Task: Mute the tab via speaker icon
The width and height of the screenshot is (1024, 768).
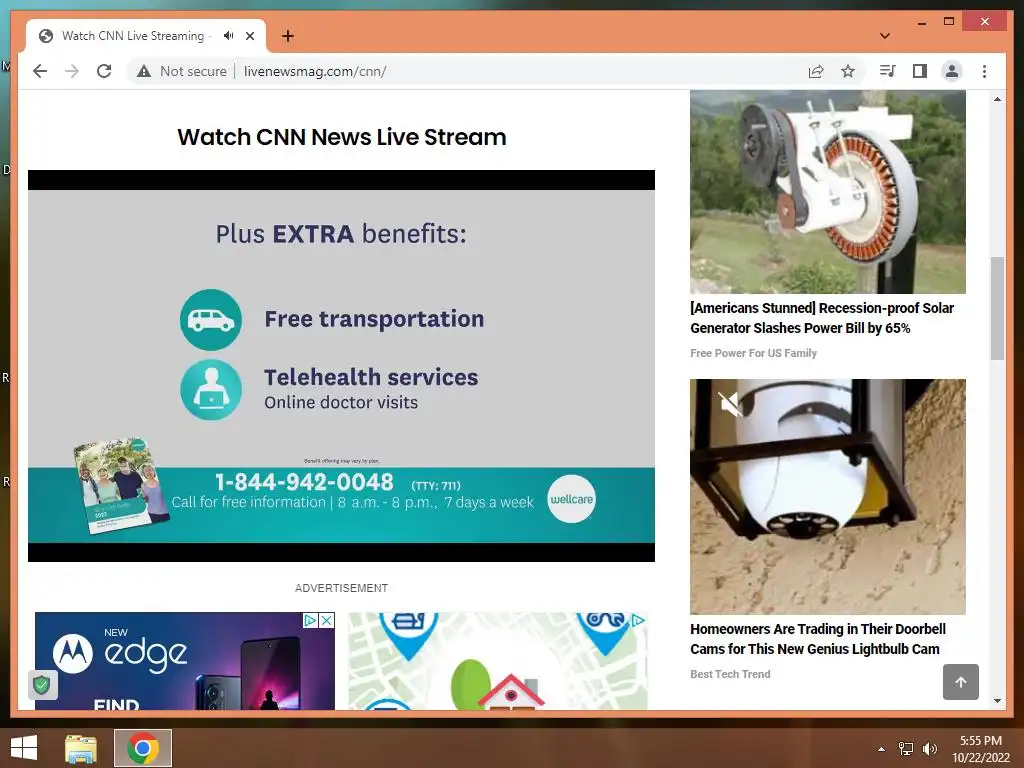Action: 228,36
